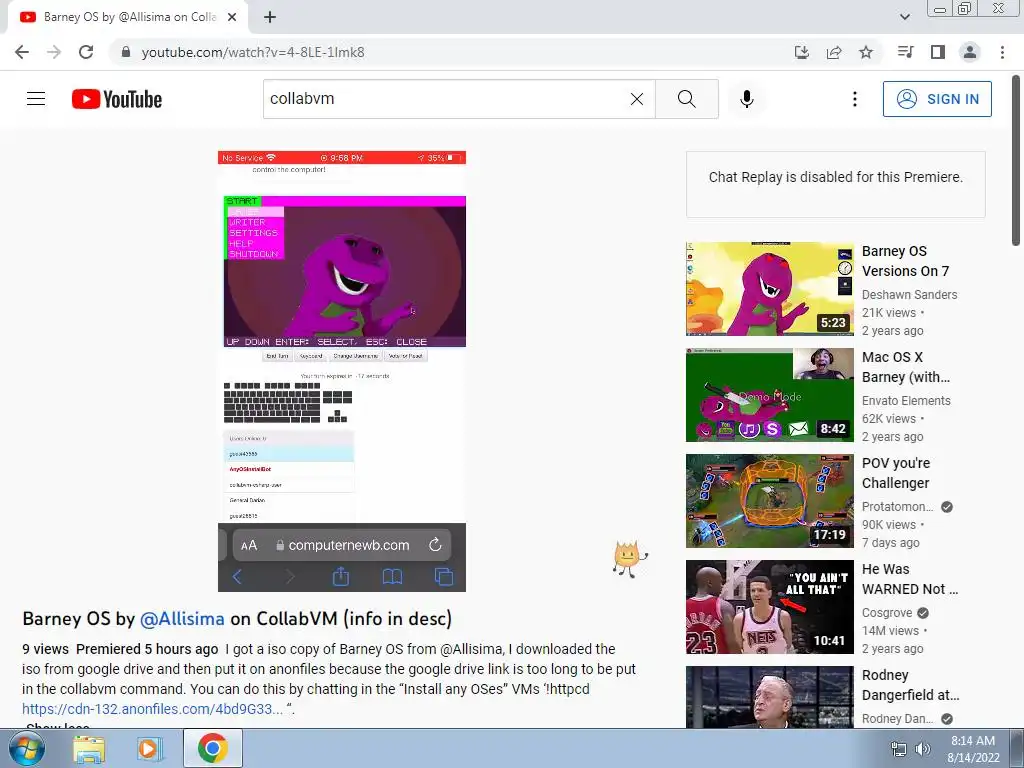Click the @Allisima link in the title
The height and width of the screenshot is (768, 1024).
coord(182,618)
